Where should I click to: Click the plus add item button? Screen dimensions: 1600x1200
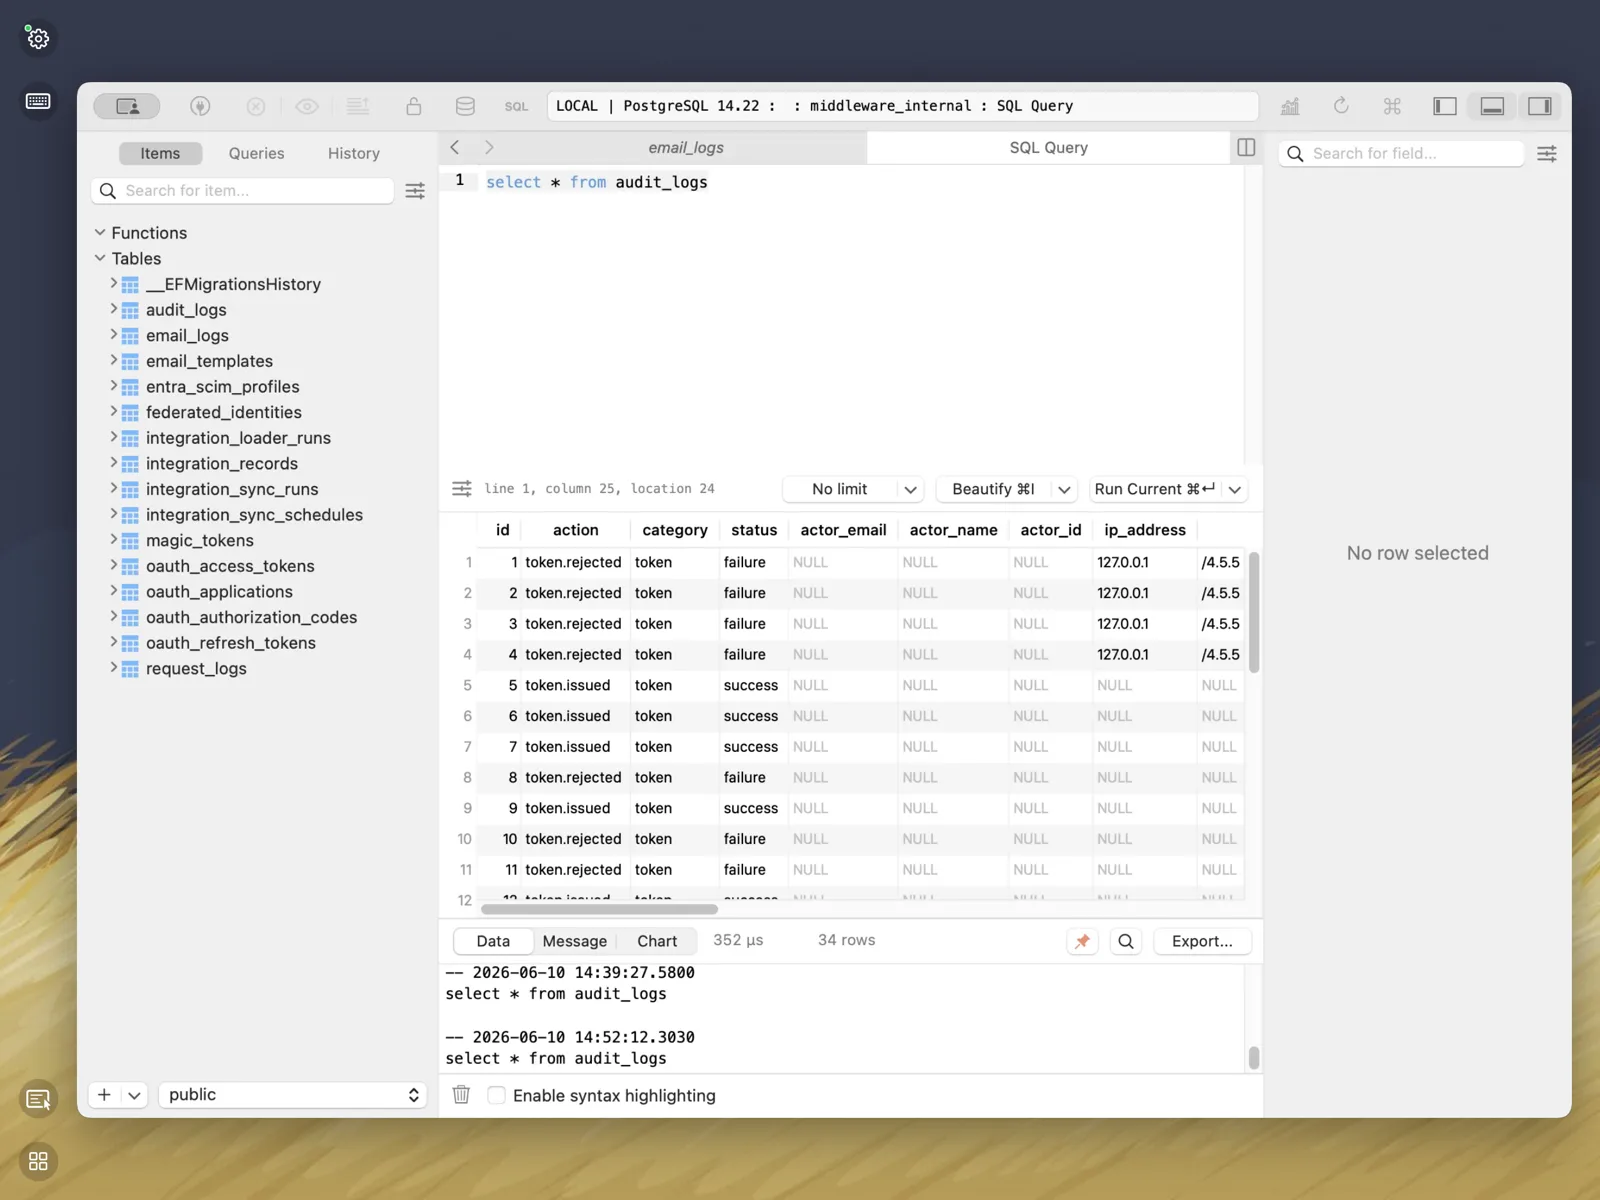coord(104,1095)
